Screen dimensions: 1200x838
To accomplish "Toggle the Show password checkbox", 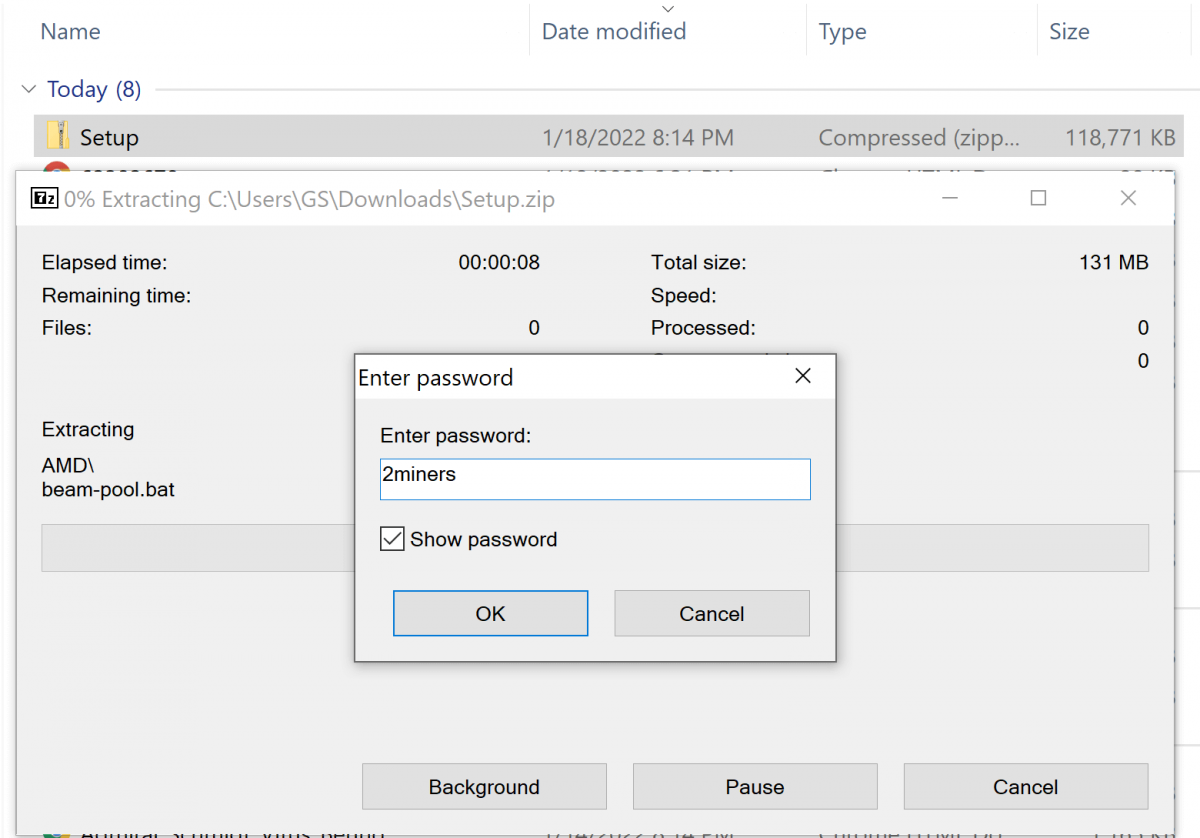I will (392, 539).
